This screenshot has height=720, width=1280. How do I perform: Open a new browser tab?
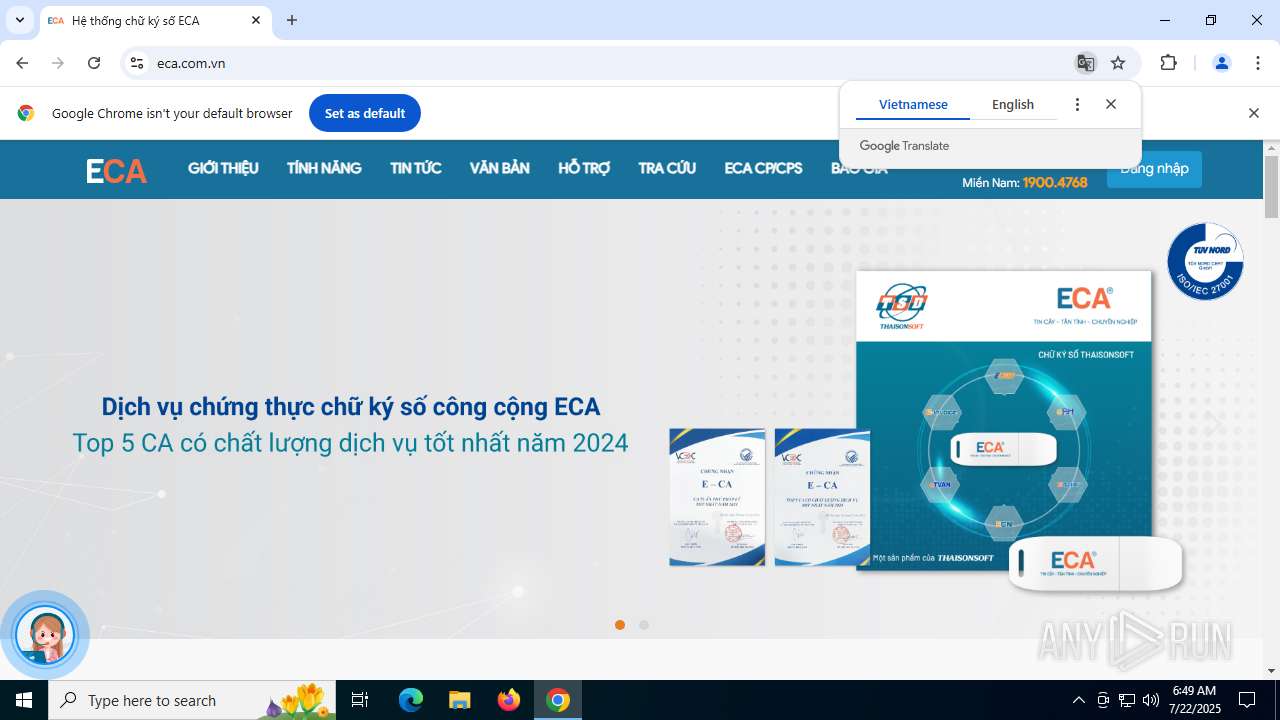(292, 20)
